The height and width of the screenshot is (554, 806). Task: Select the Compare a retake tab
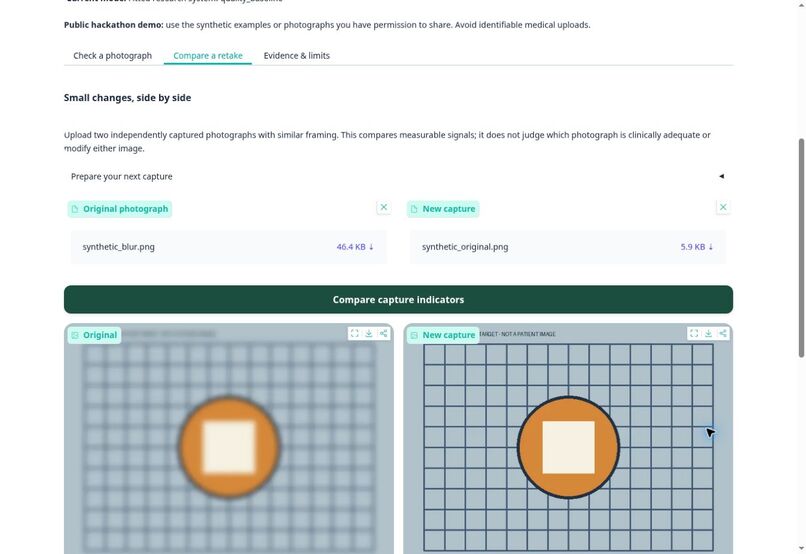coord(208,56)
